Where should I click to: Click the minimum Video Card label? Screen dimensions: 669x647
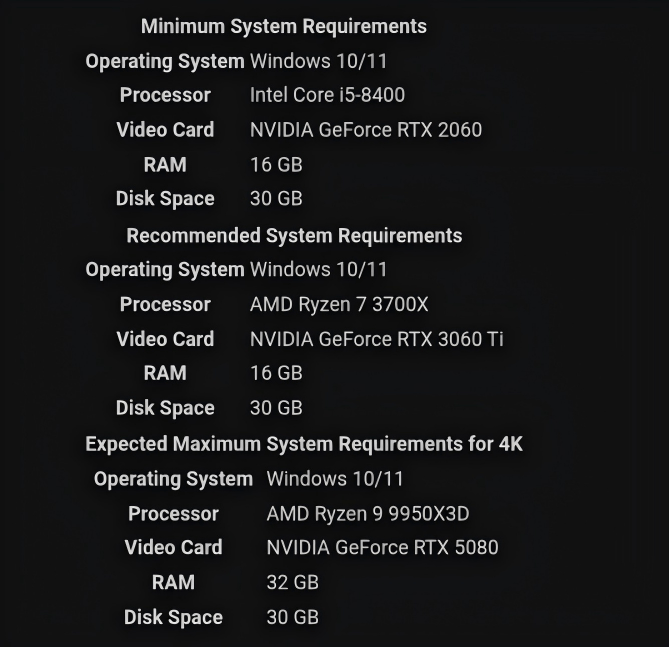coord(165,130)
